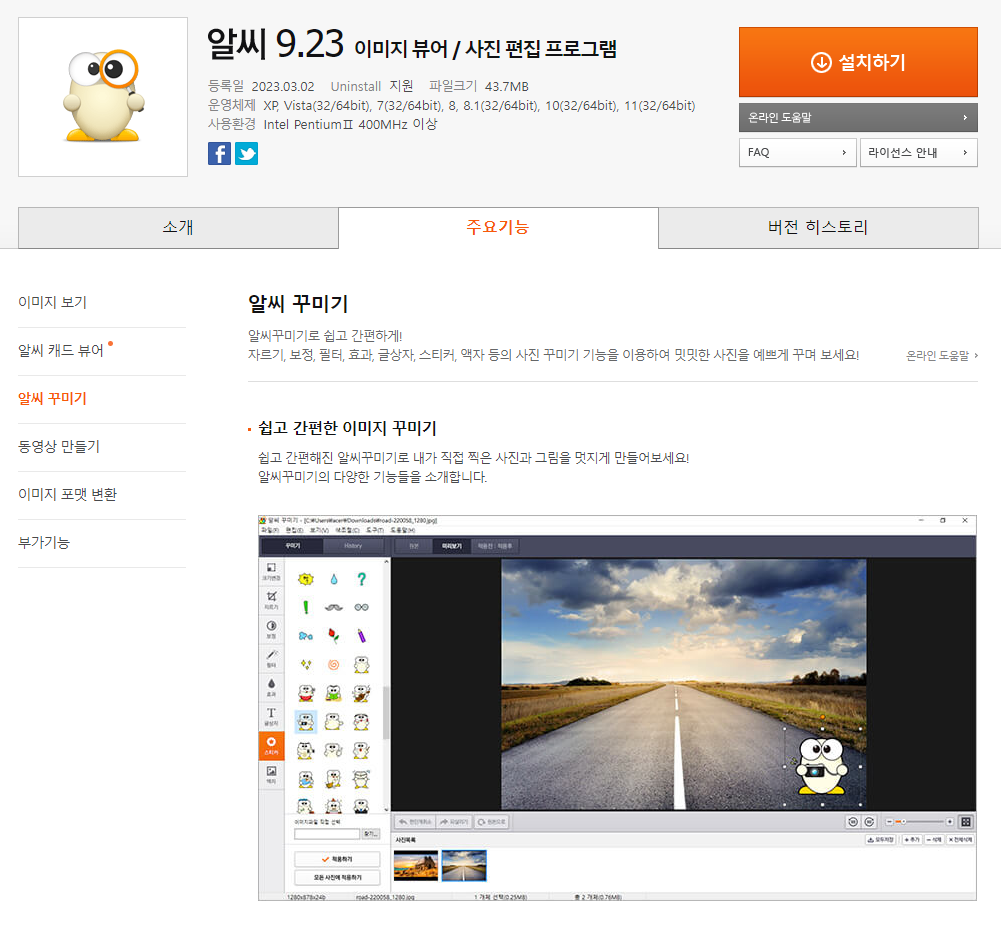
Task: Click the 적용하기 apply button
Action: pos(337,860)
